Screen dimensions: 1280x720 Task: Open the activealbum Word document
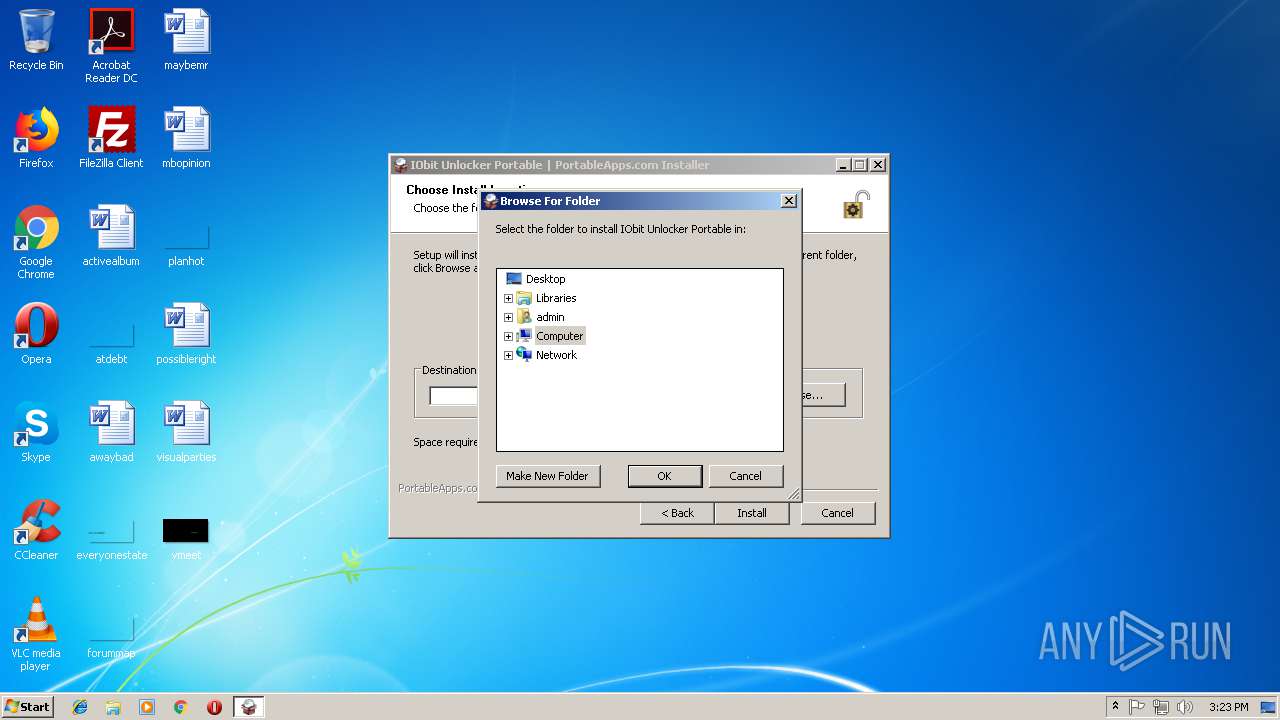(111, 237)
